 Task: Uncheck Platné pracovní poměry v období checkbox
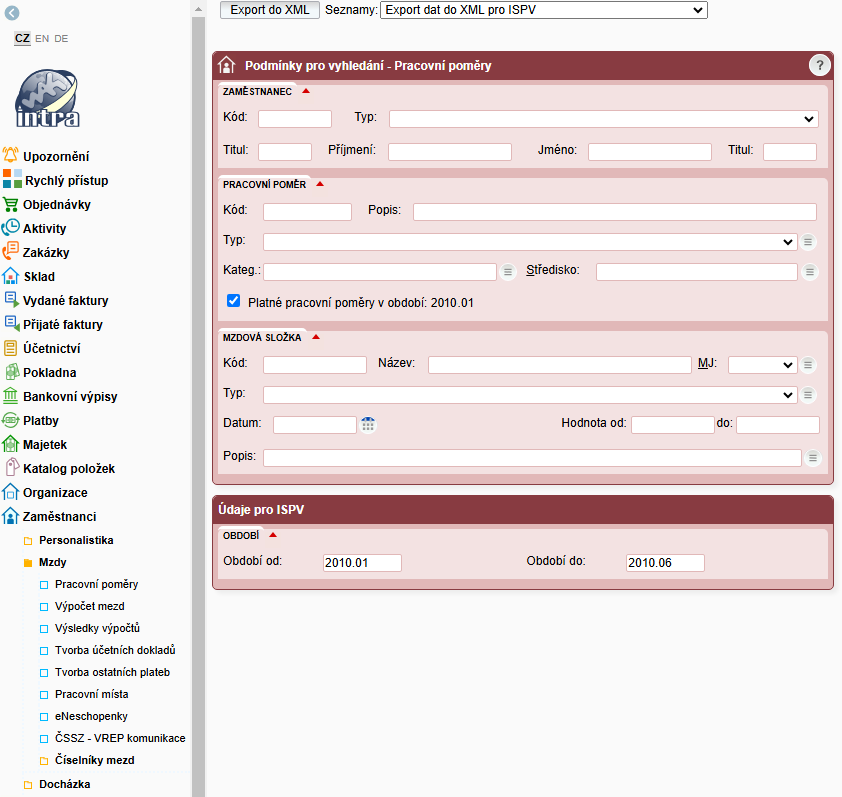234,300
